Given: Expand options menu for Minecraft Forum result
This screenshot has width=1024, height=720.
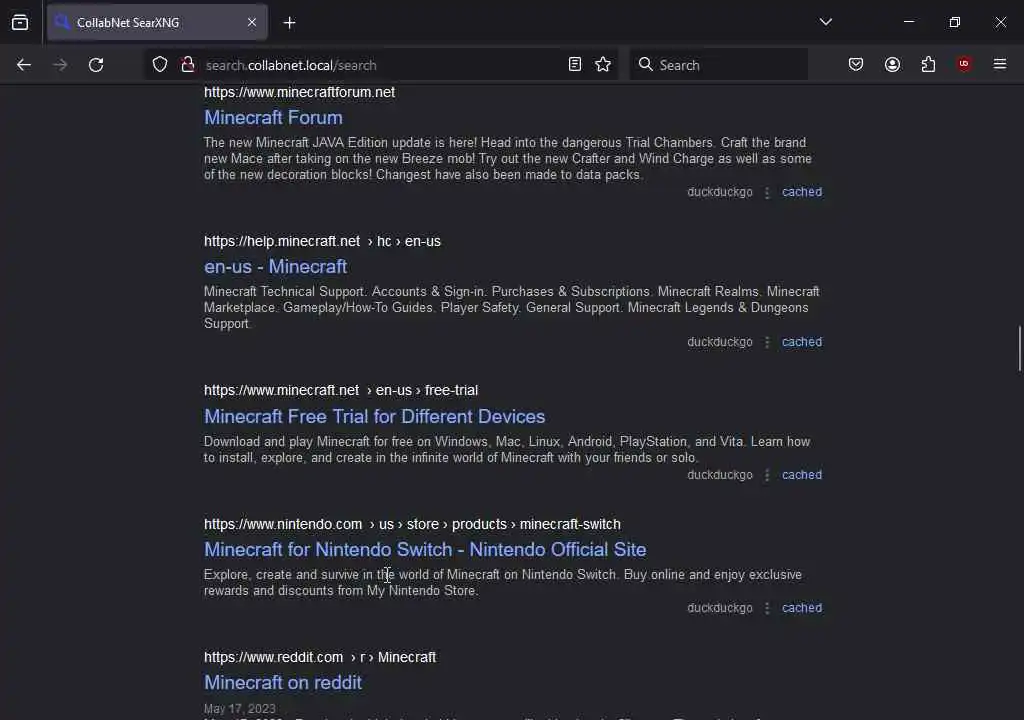Looking at the screenshot, I should click(767, 193).
